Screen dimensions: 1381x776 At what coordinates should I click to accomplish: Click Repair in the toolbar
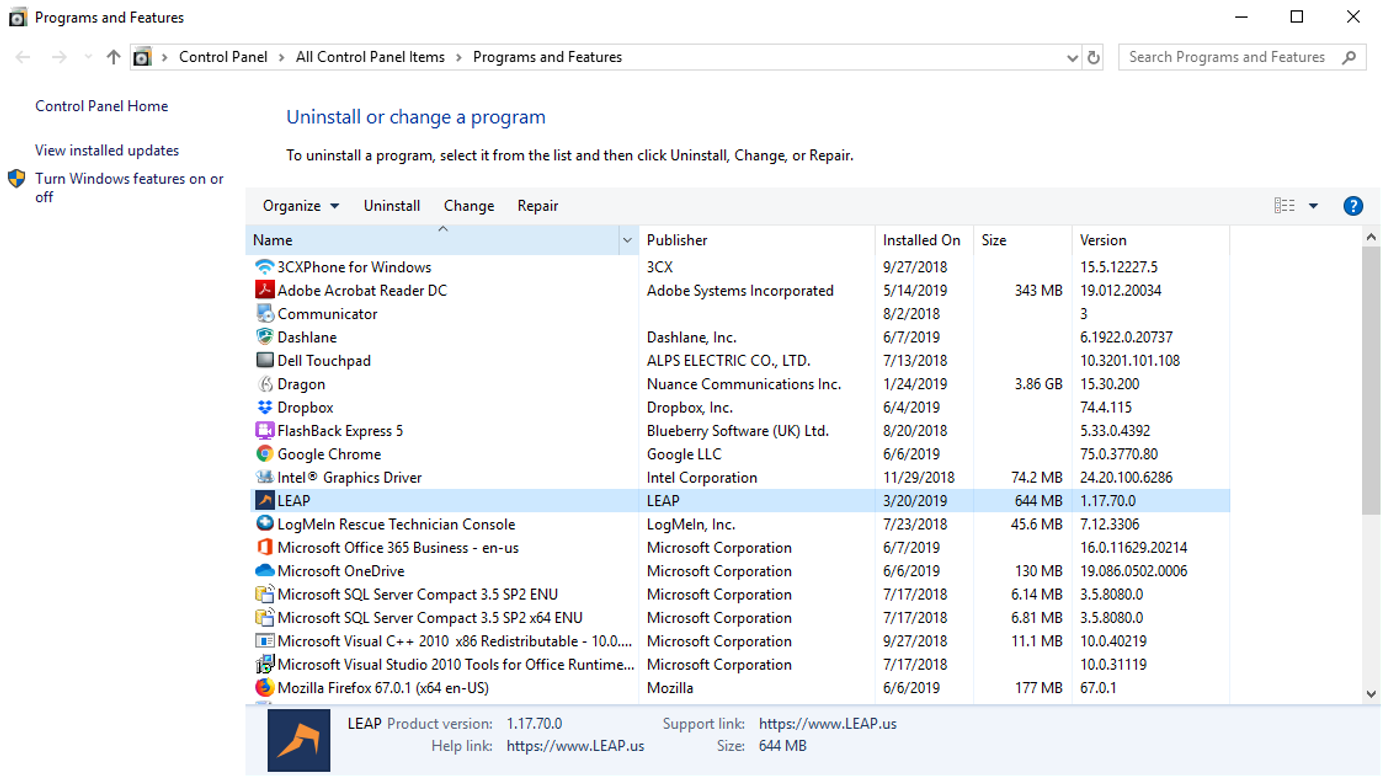[537, 206]
